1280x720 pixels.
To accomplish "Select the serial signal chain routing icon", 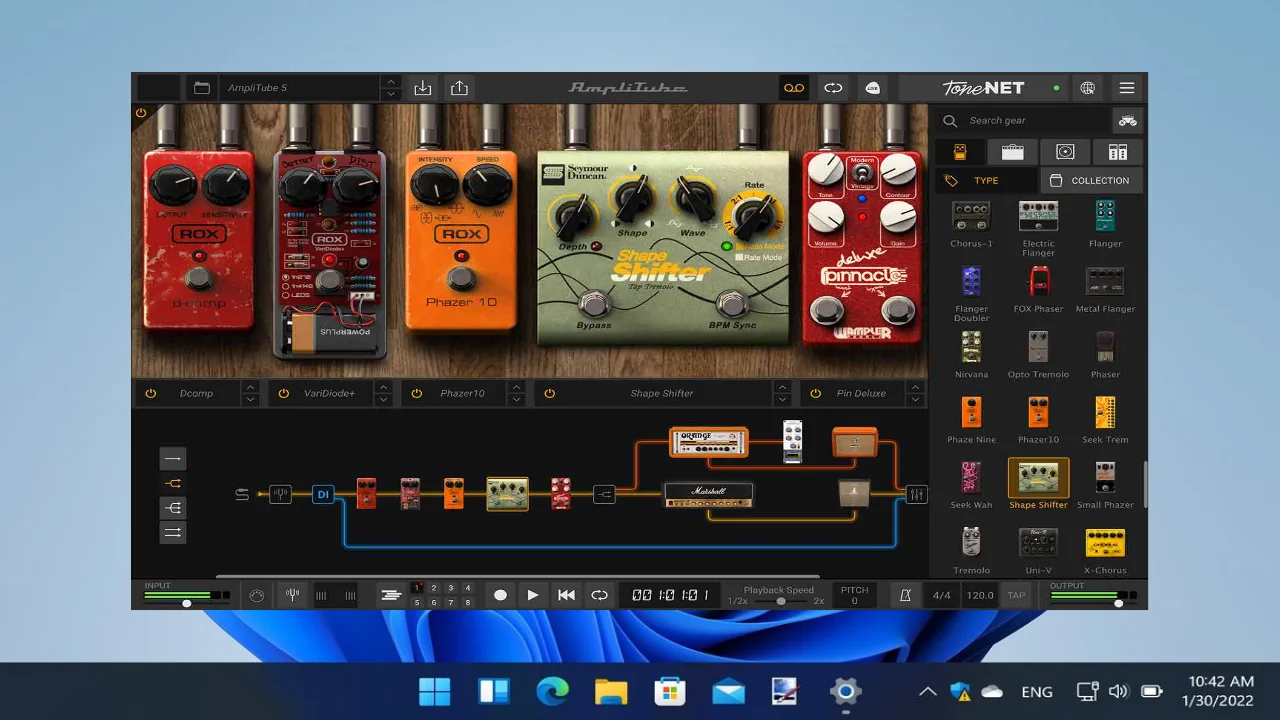I will [173, 459].
